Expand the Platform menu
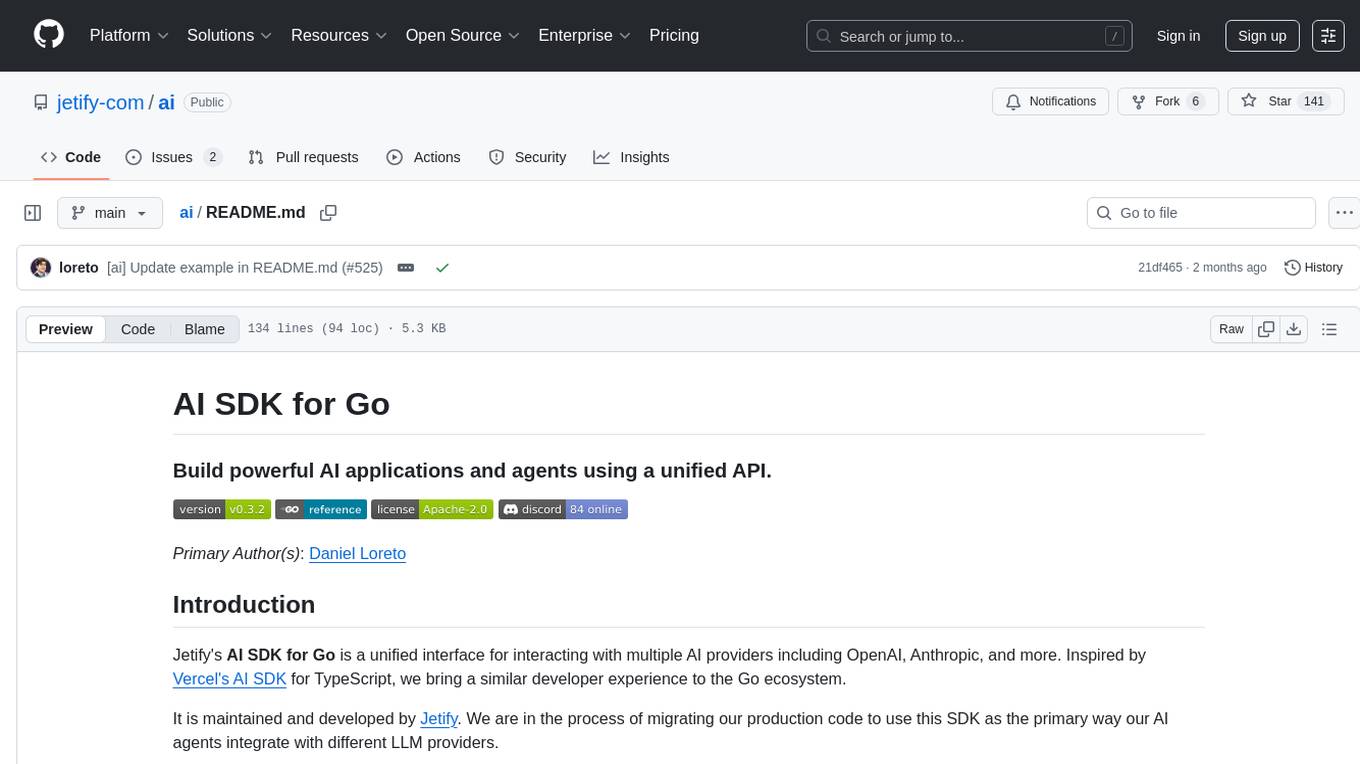 click(x=129, y=35)
